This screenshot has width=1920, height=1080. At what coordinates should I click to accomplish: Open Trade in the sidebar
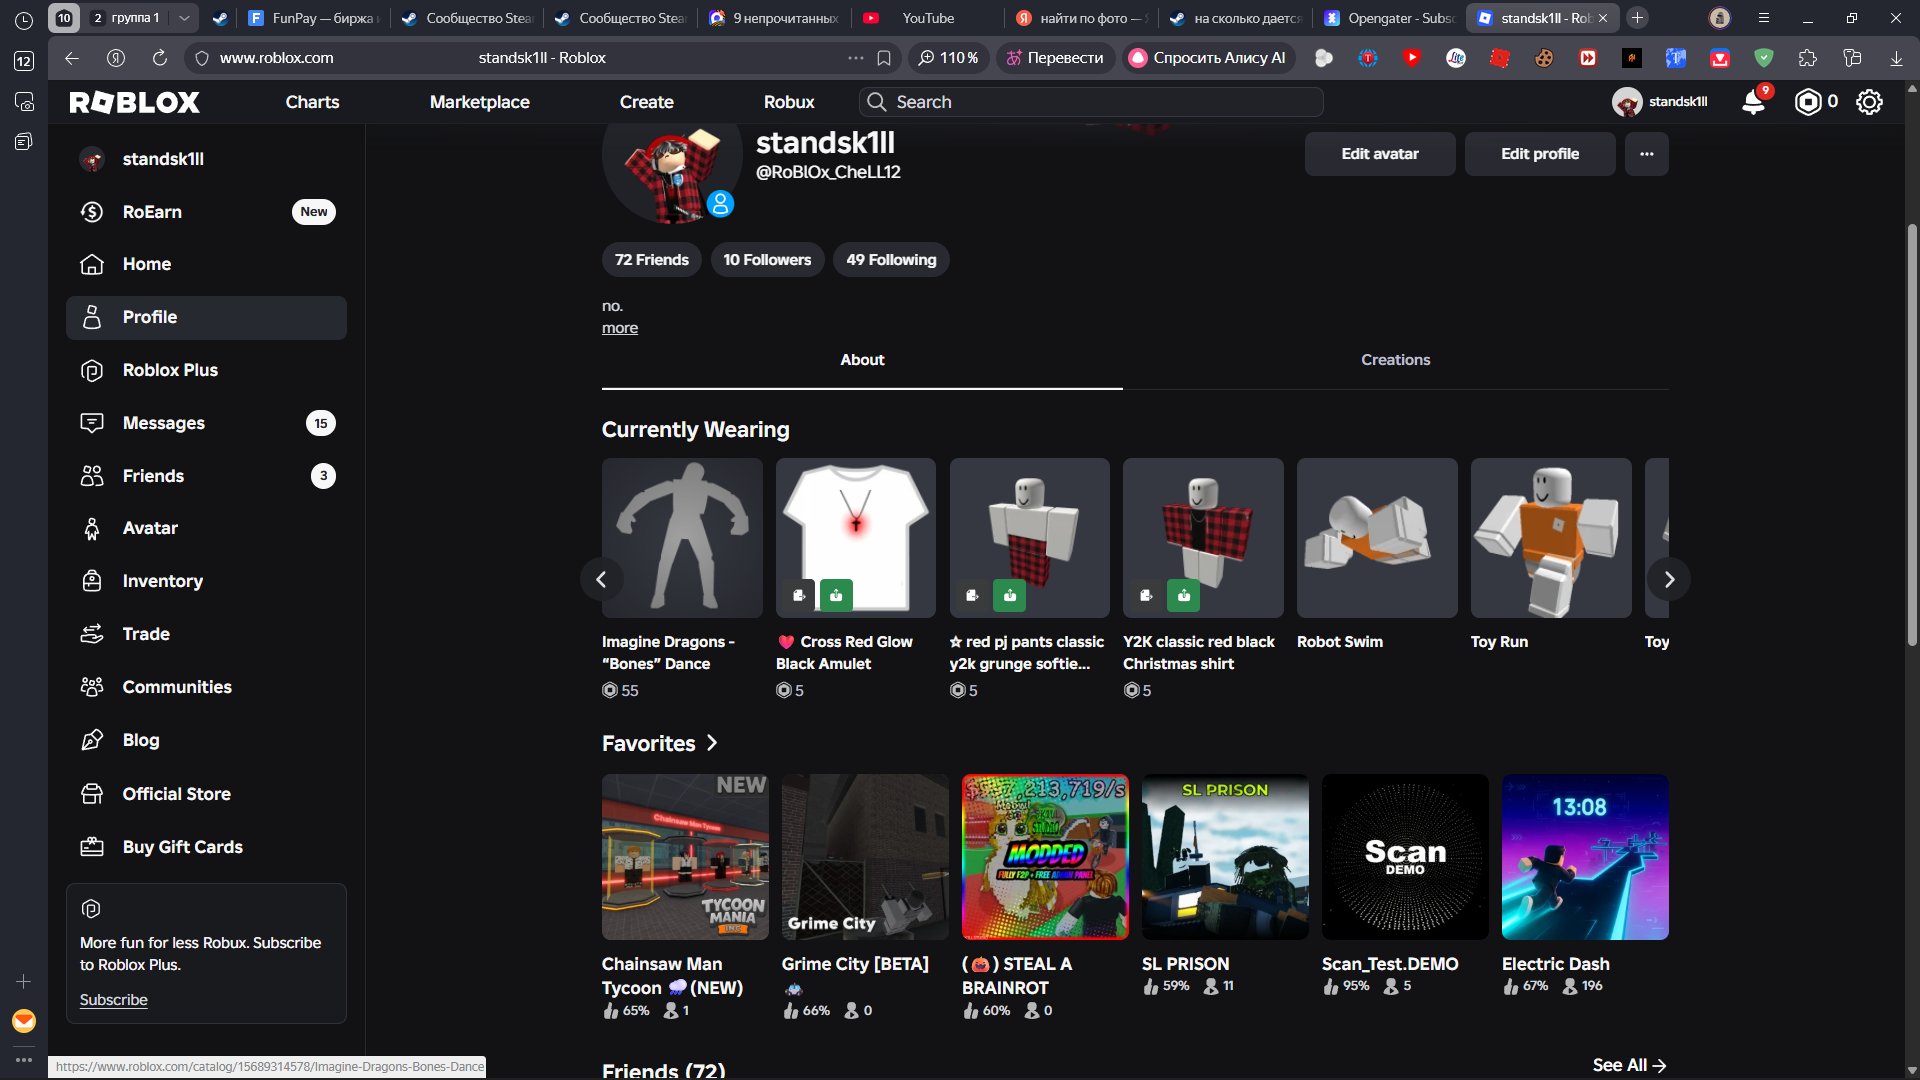click(206, 634)
